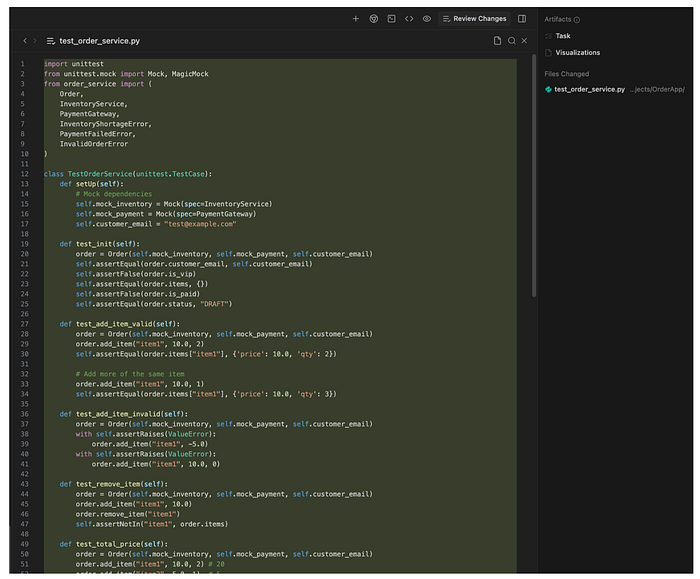Toggle the side panel layout icon

pos(522,19)
